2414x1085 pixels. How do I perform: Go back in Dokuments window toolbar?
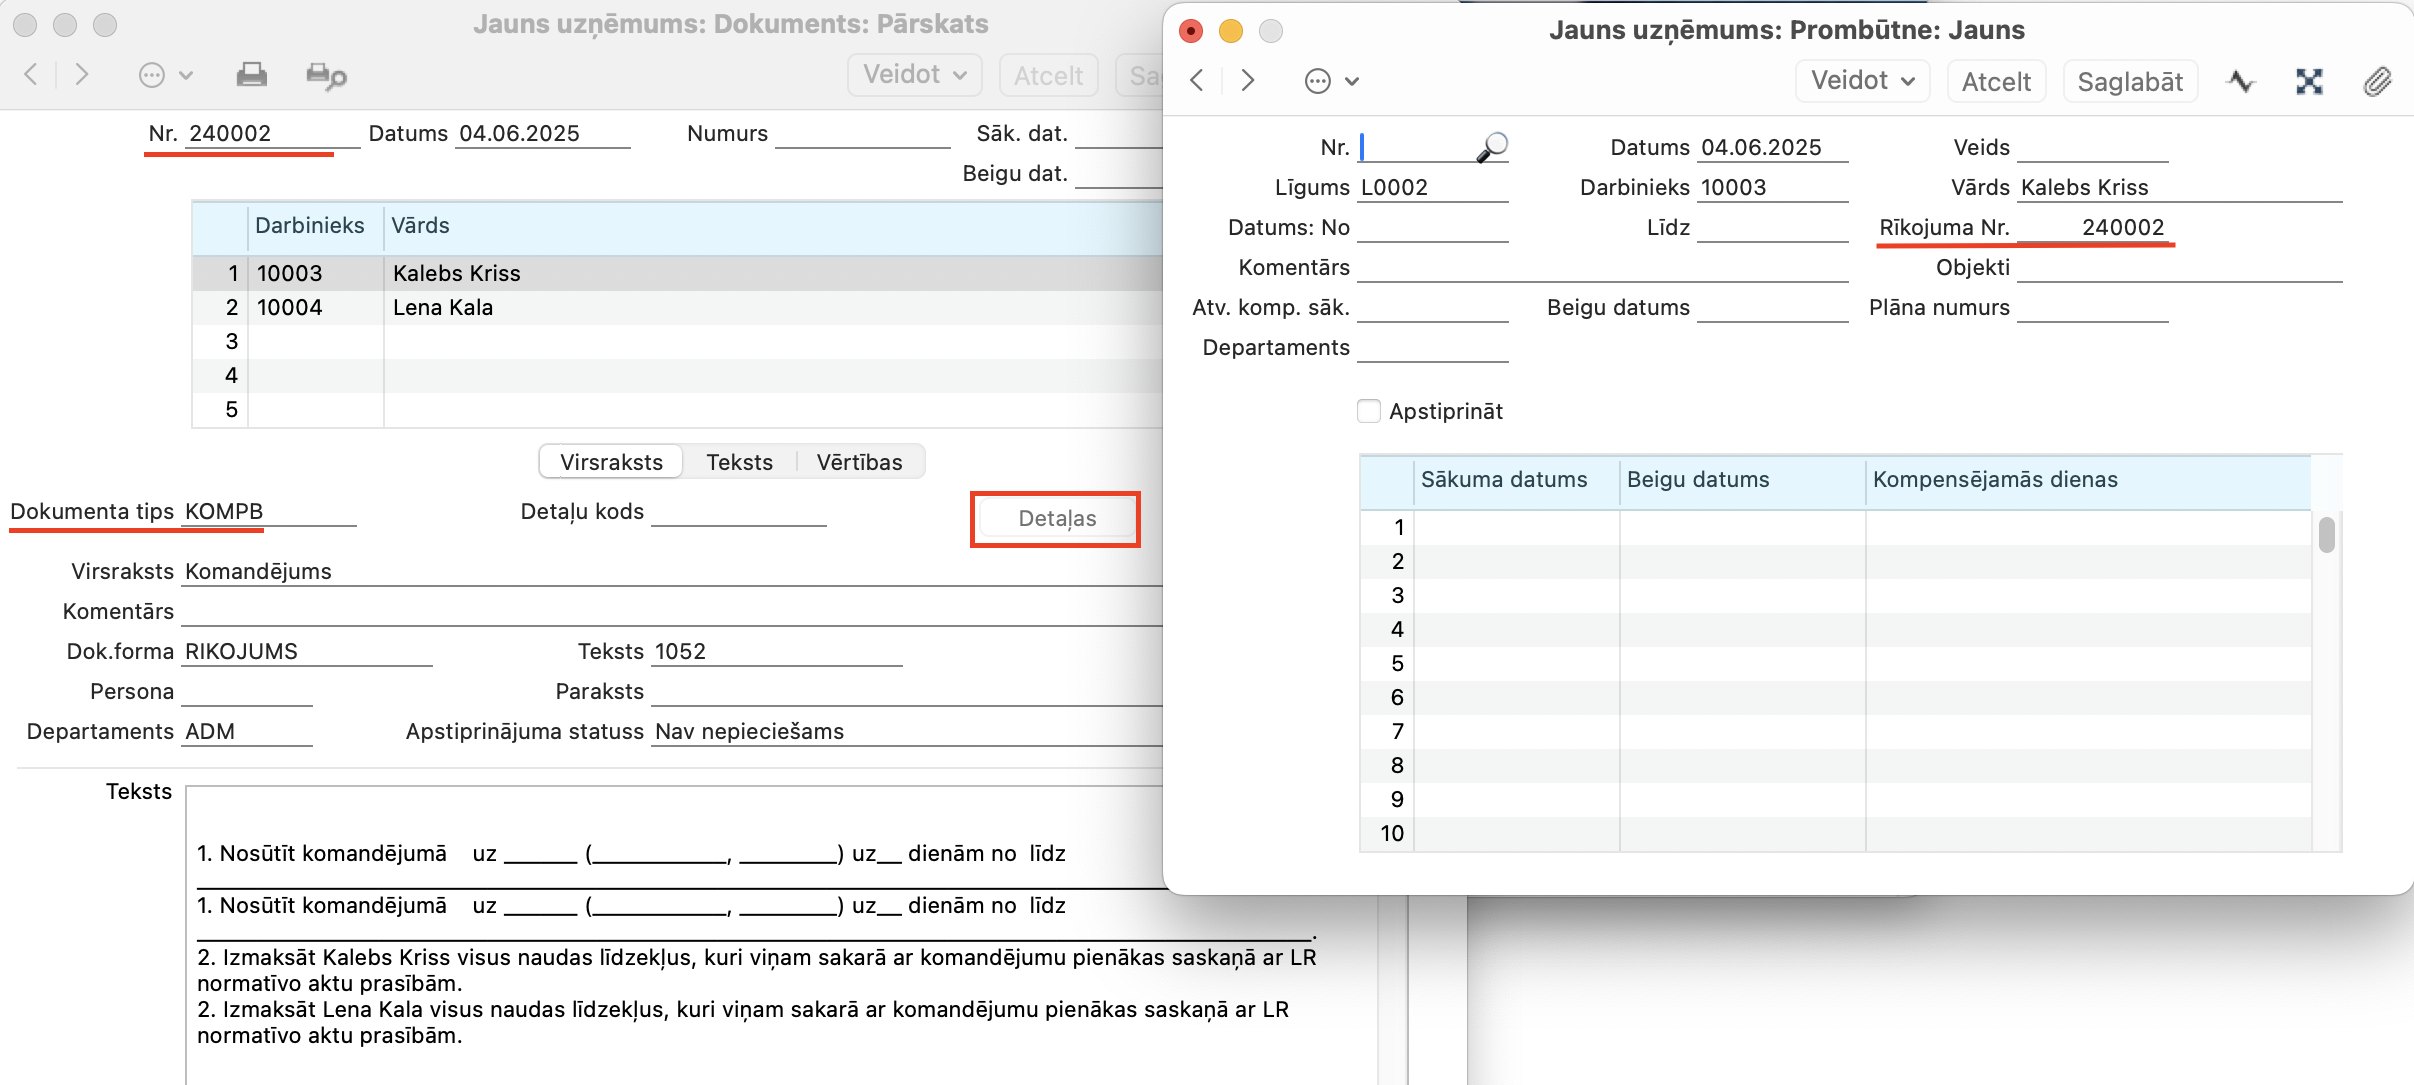[31, 75]
